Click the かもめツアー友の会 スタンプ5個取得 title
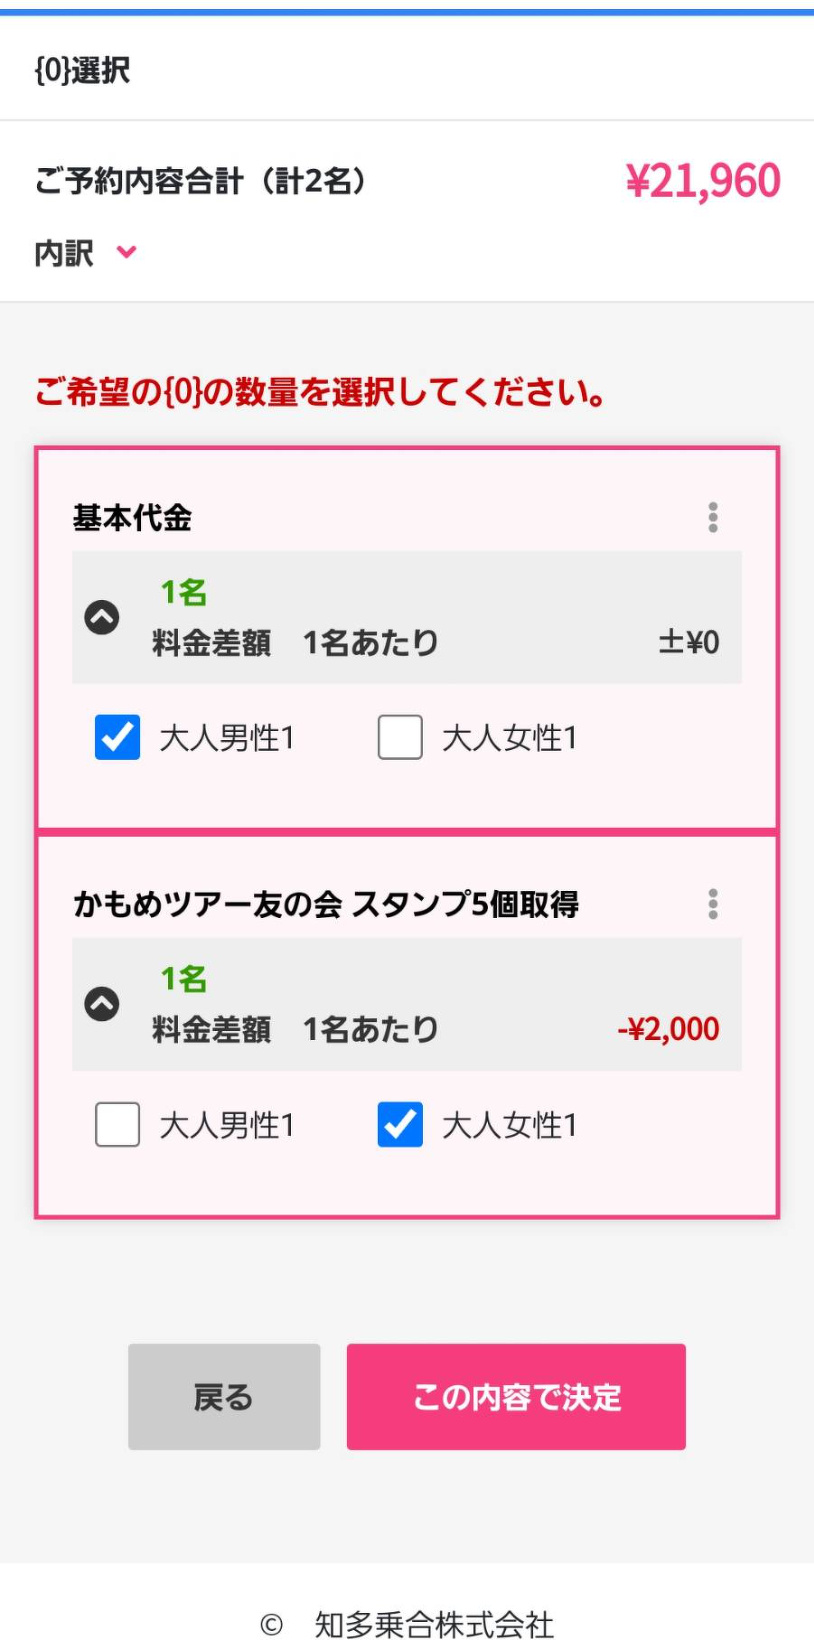Screen dimensions: 814x1640 326,904
